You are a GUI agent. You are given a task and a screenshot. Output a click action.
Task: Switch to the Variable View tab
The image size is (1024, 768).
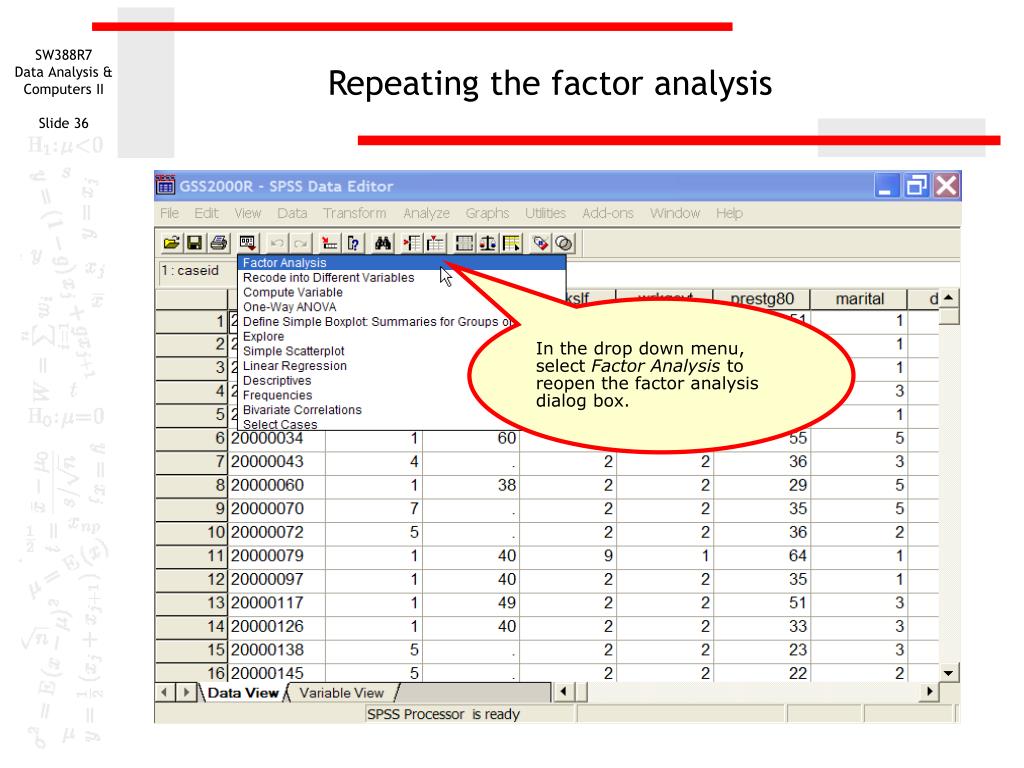[x=342, y=693]
